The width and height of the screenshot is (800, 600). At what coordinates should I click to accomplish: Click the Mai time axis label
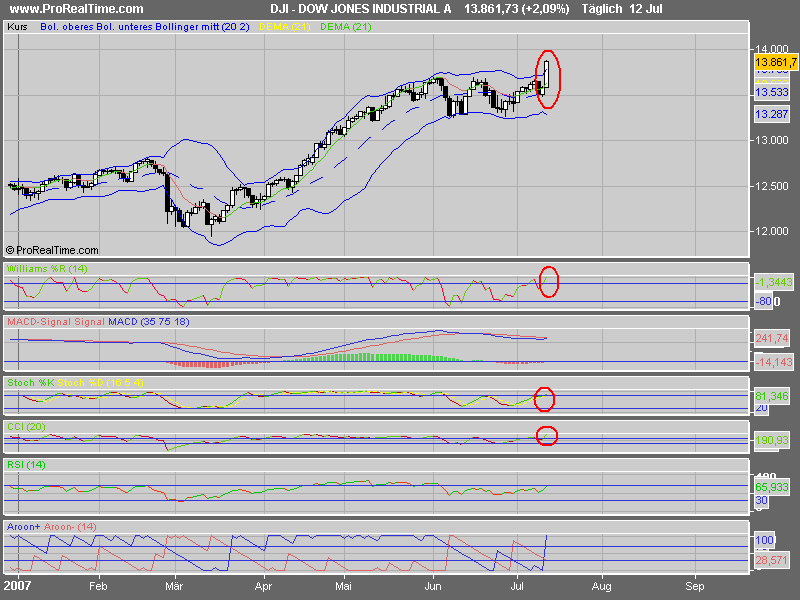click(343, 586)
